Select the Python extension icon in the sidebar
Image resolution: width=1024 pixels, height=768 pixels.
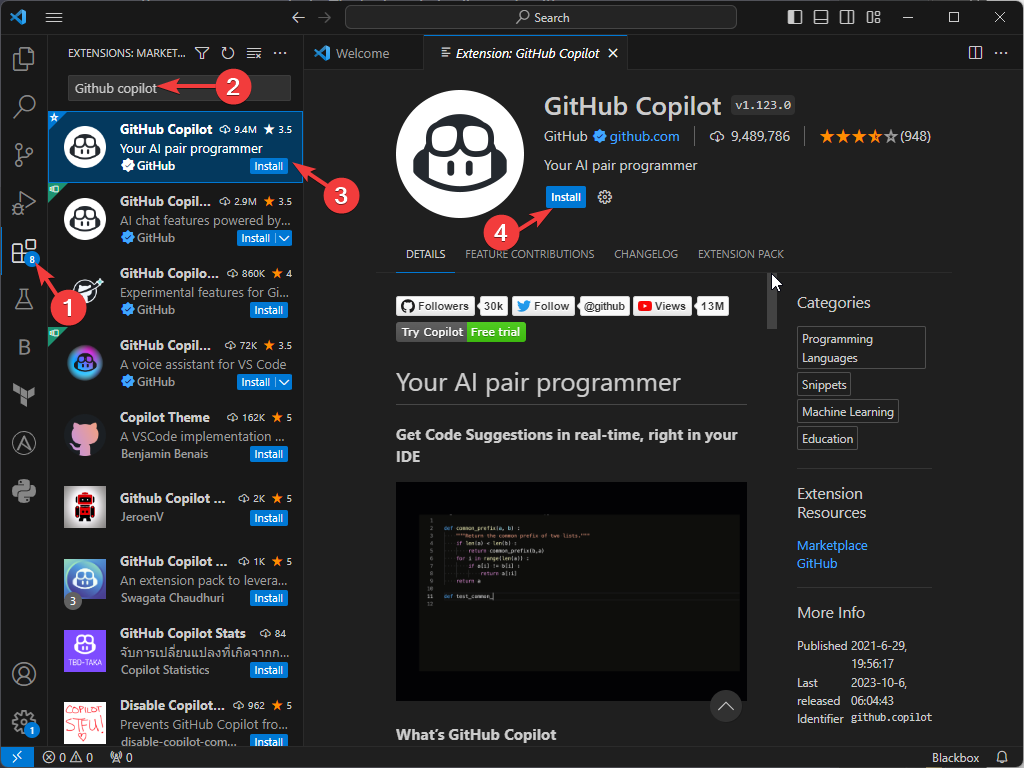24,490
